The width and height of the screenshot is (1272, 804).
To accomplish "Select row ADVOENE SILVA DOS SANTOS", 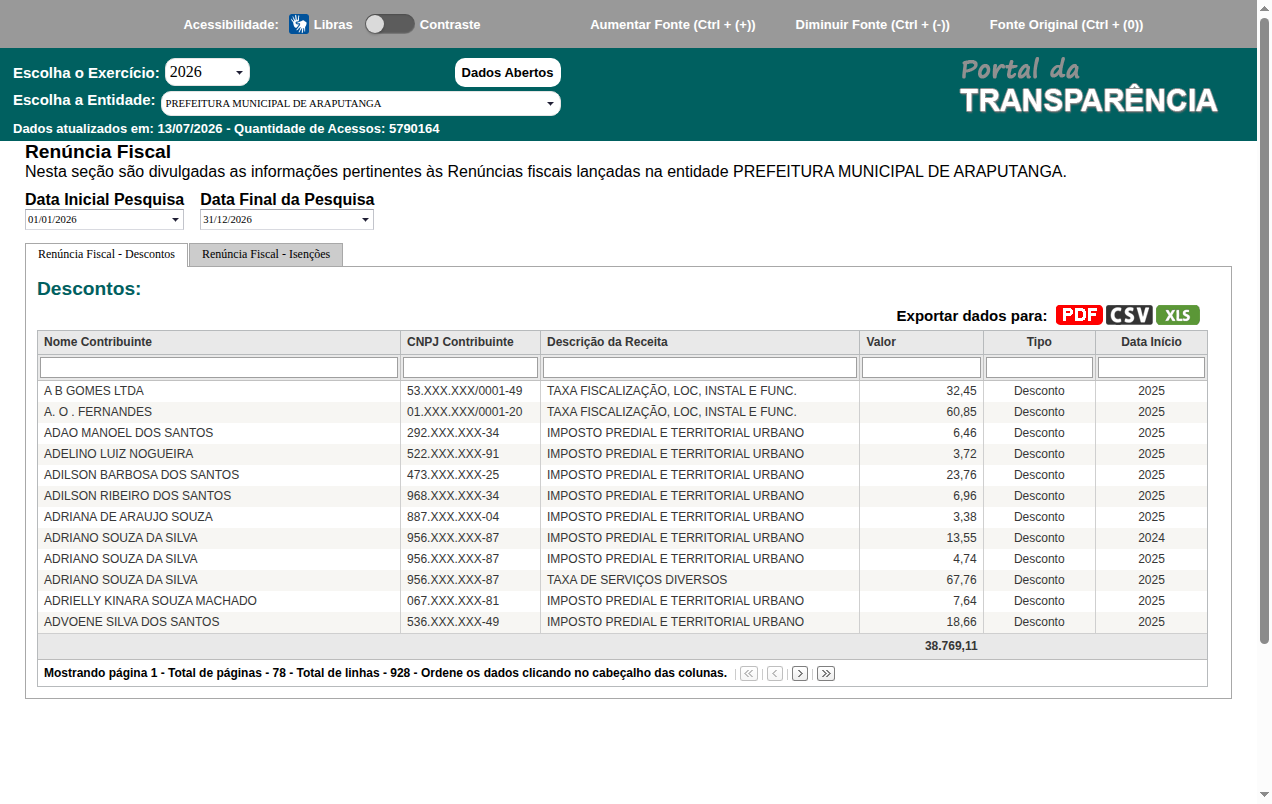I will pyautogui.click(x=622, y=622).
